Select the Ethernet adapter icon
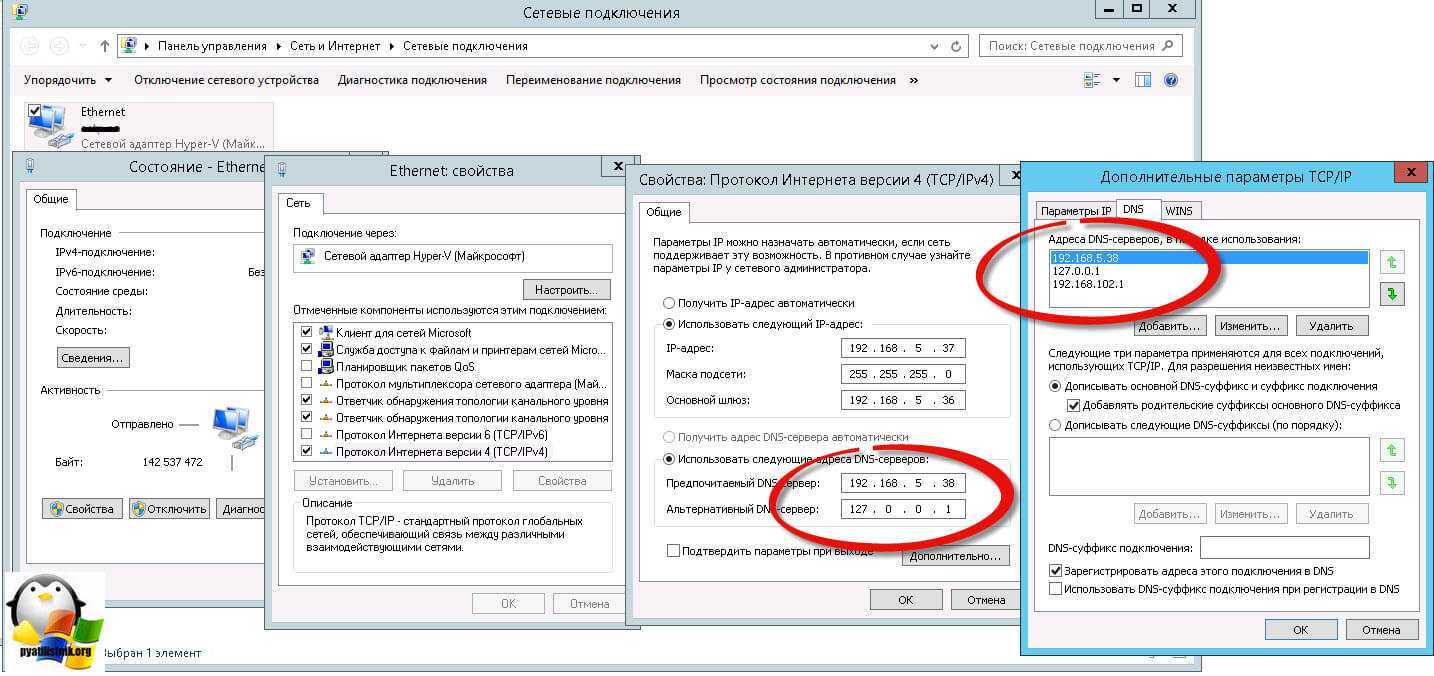Viewport: 1434px width, 676px height. [x=47, y=124]
